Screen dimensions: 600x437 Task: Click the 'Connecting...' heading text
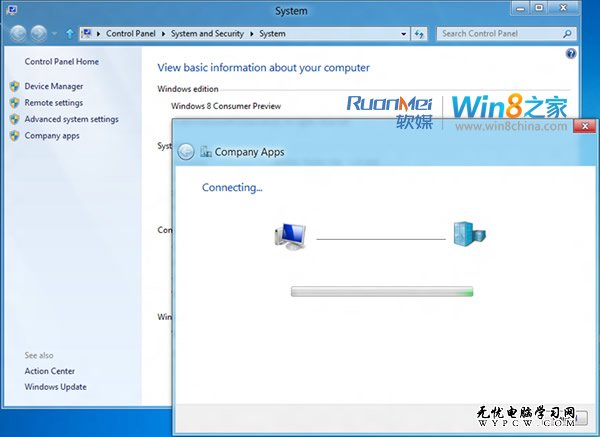click(232, 188)
